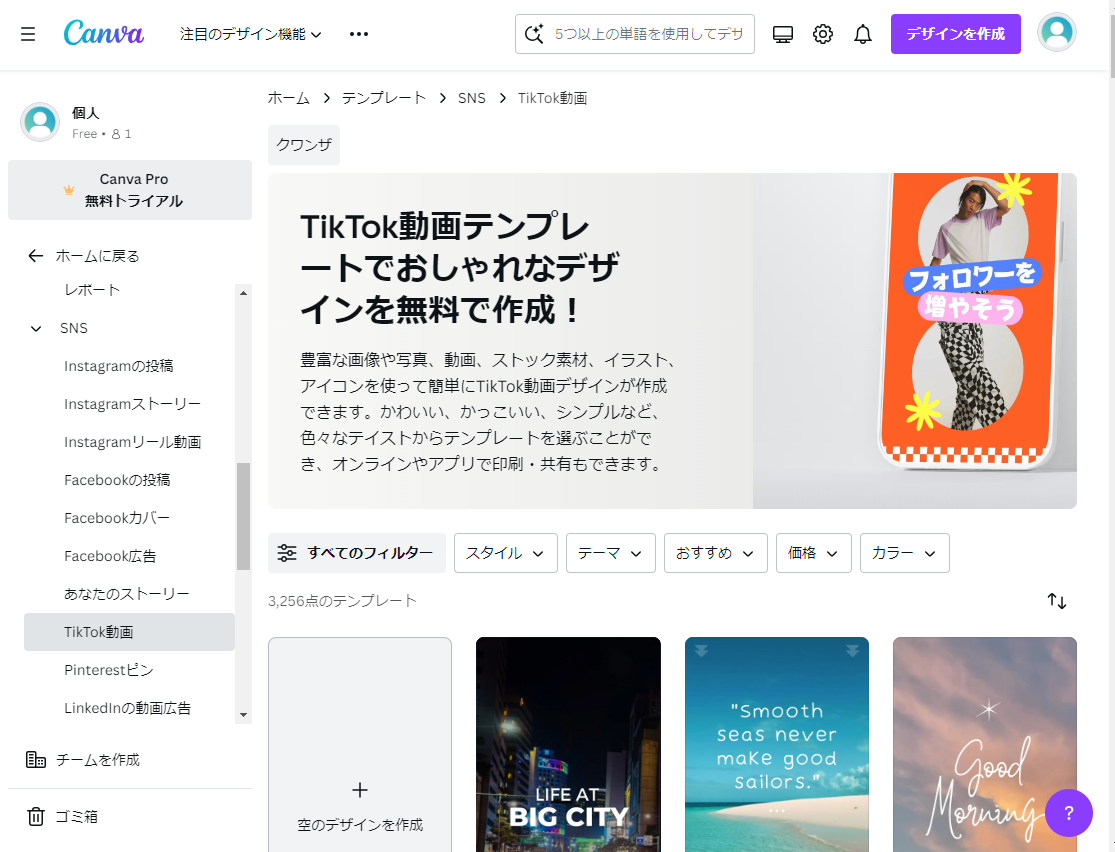The image size is (1115, 852).
Task: Open the purple help question mark button
Action: point(1069,813)
